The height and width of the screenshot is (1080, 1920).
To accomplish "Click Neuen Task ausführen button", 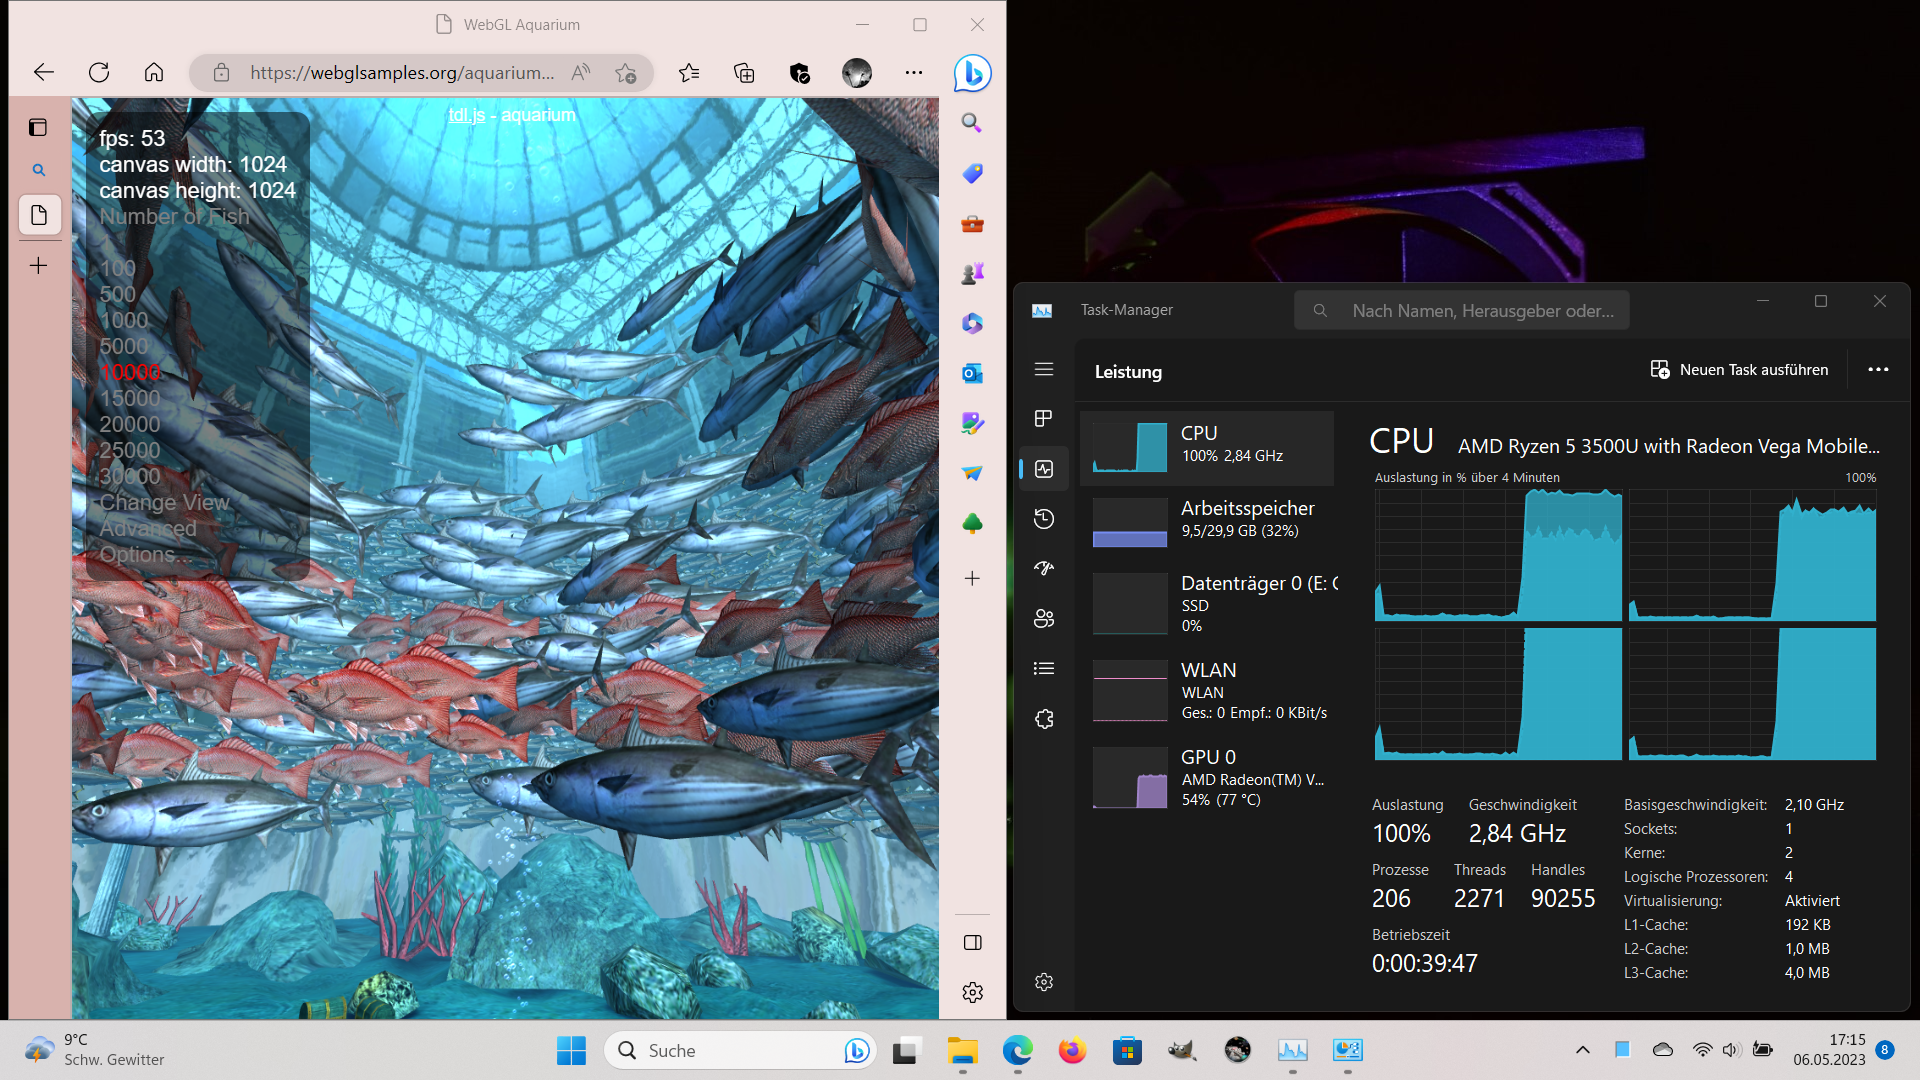I will [1739, 369].
